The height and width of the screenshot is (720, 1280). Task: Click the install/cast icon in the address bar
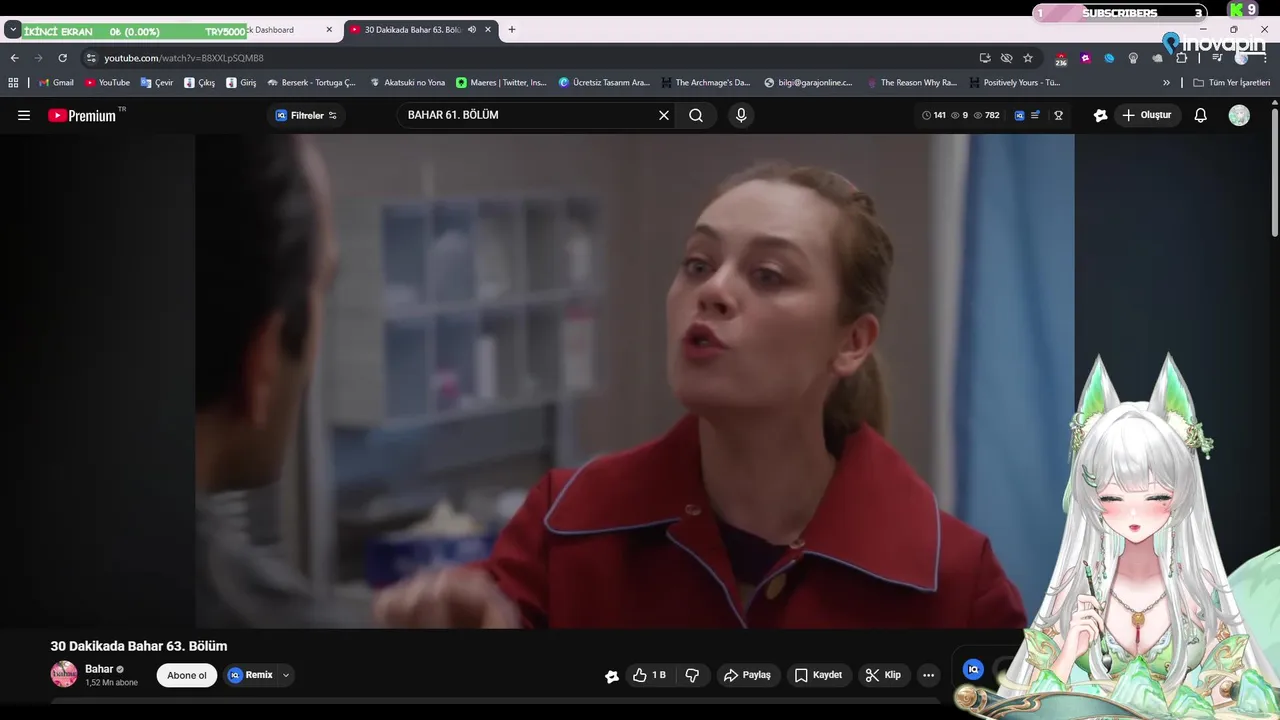point(985,58)
